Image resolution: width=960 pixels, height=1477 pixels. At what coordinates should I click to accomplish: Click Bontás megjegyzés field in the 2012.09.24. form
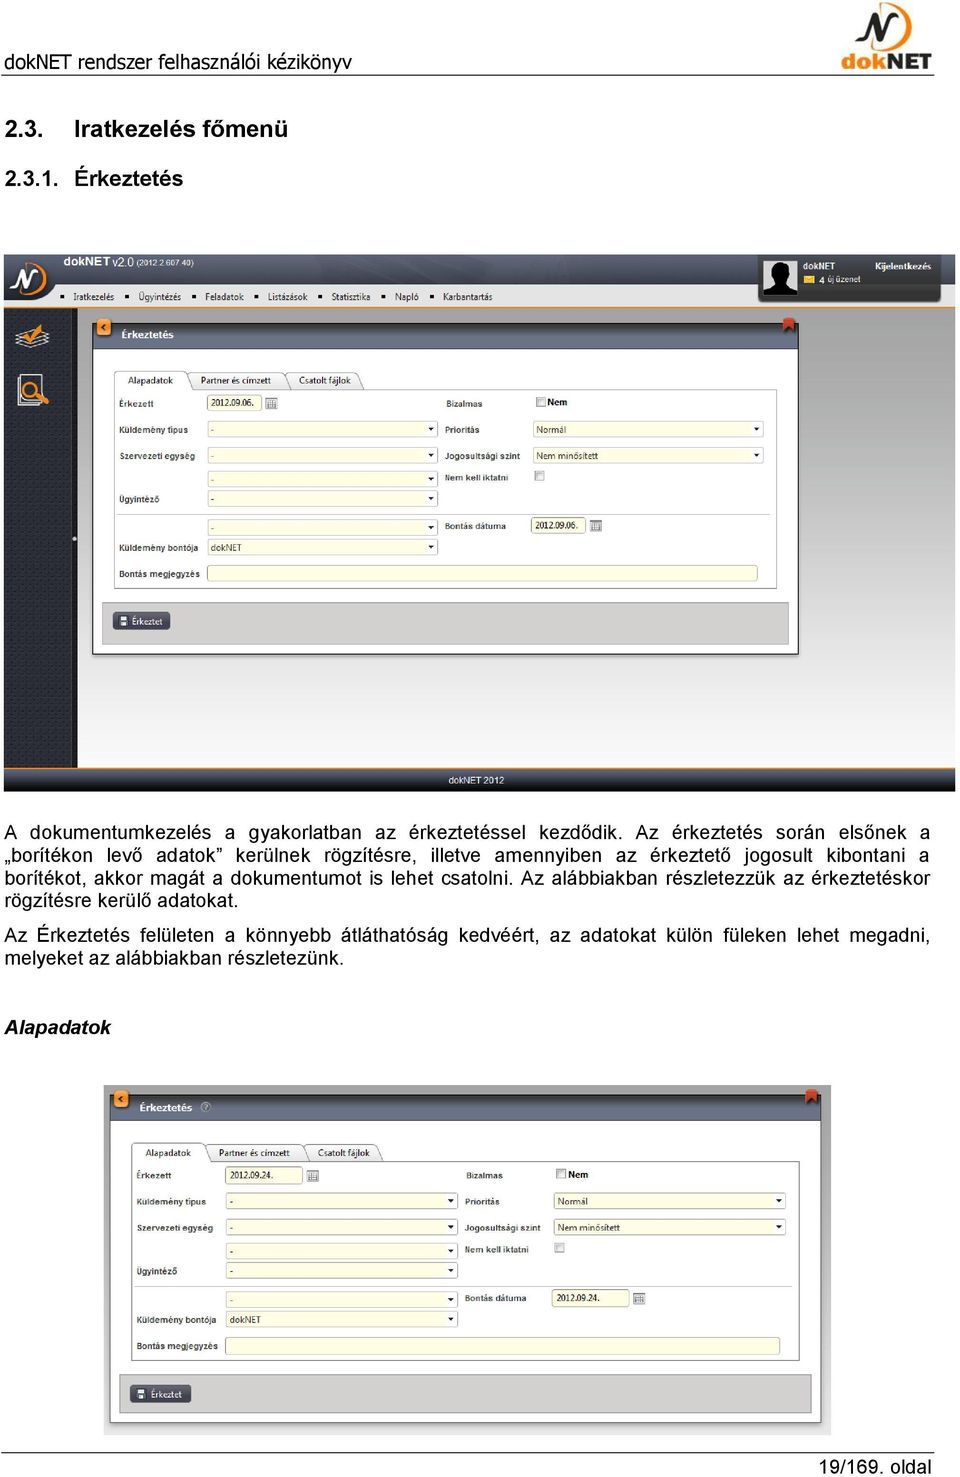[502, 1346]
